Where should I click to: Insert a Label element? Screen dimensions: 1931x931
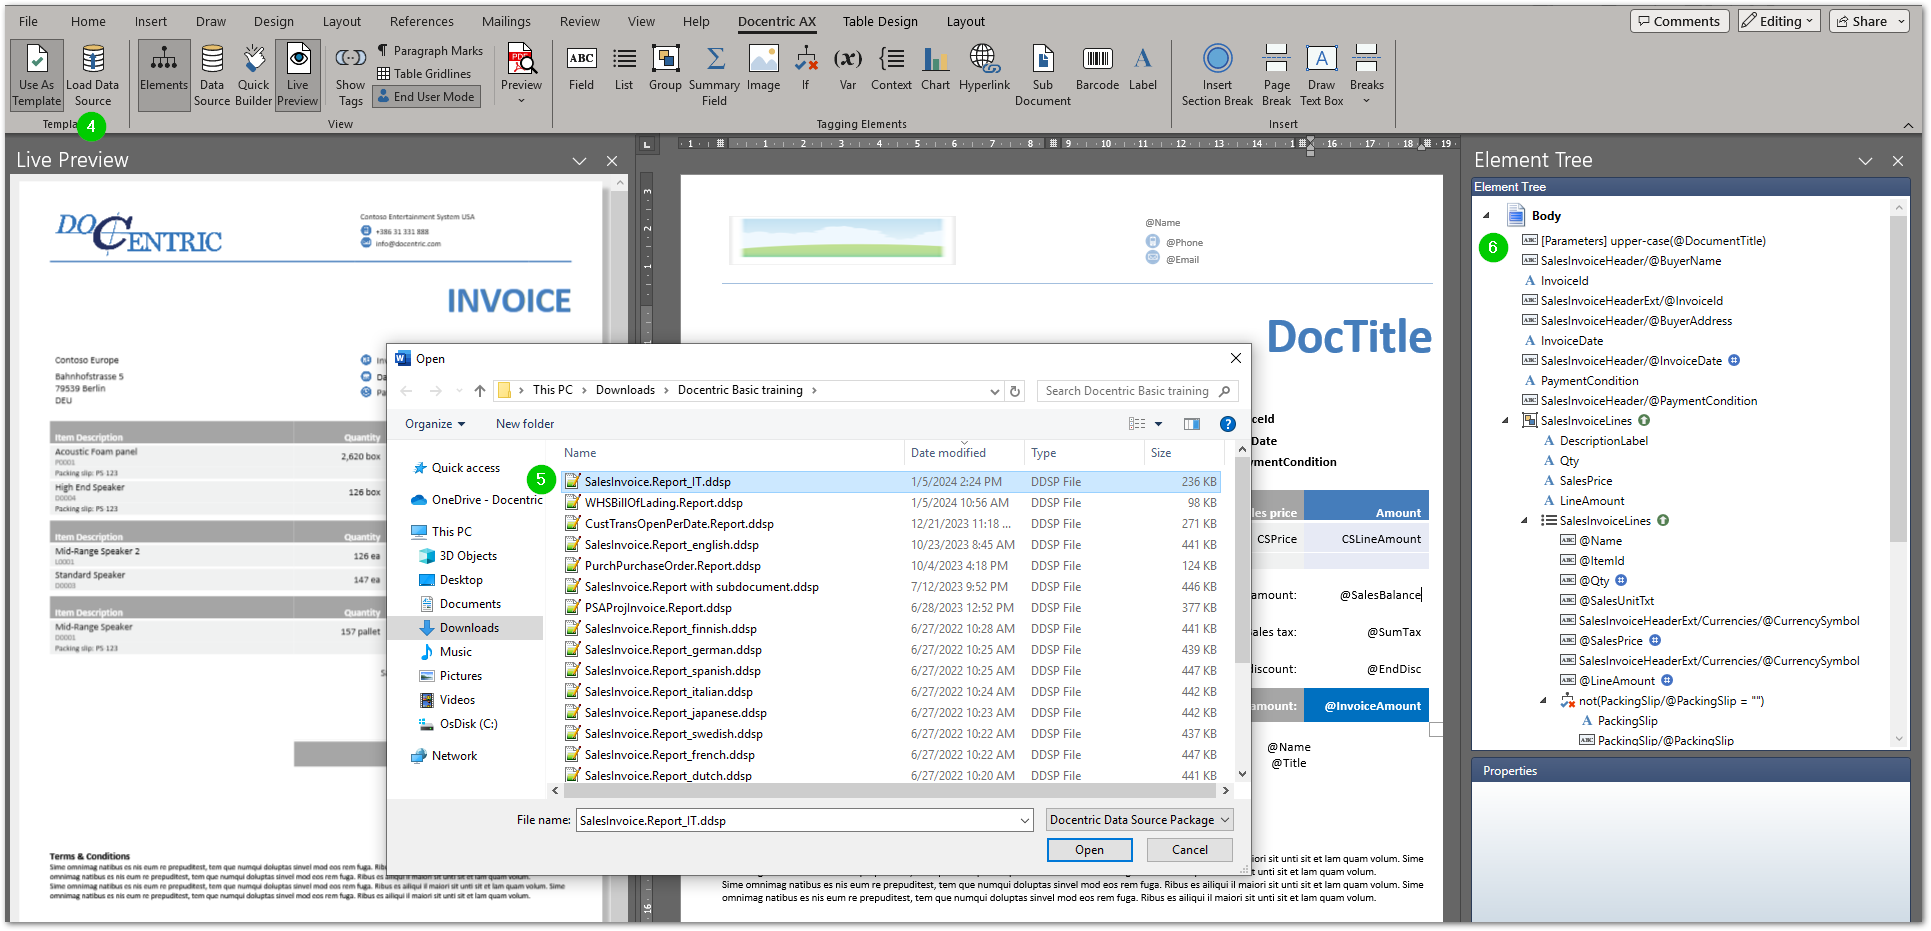coord(1143,70)
